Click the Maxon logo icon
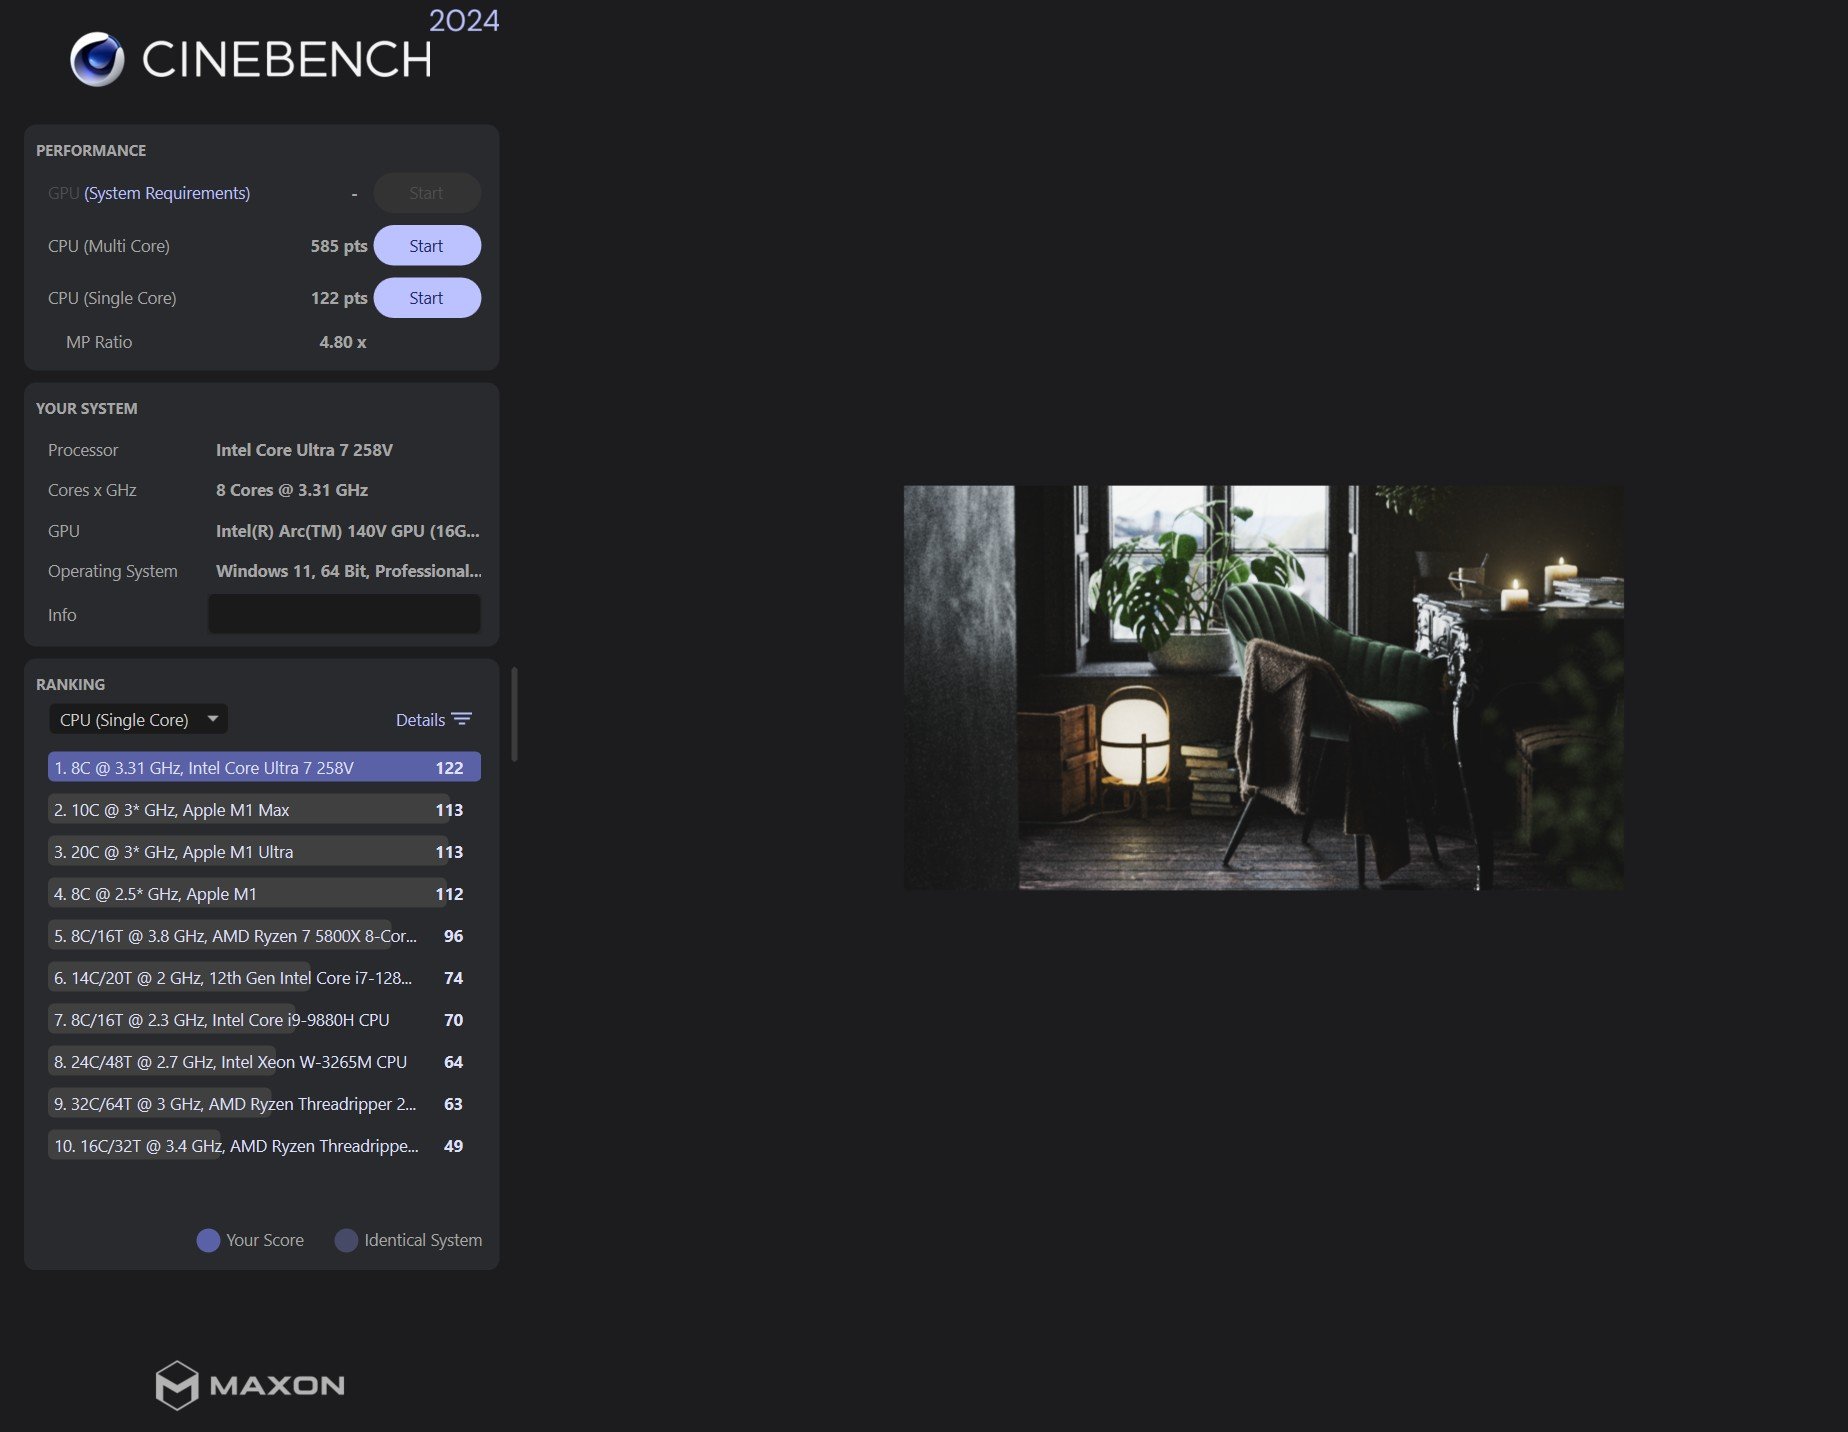Image resolution: width=1848 pixels, height=1432 pixels. pos(177,1385)
